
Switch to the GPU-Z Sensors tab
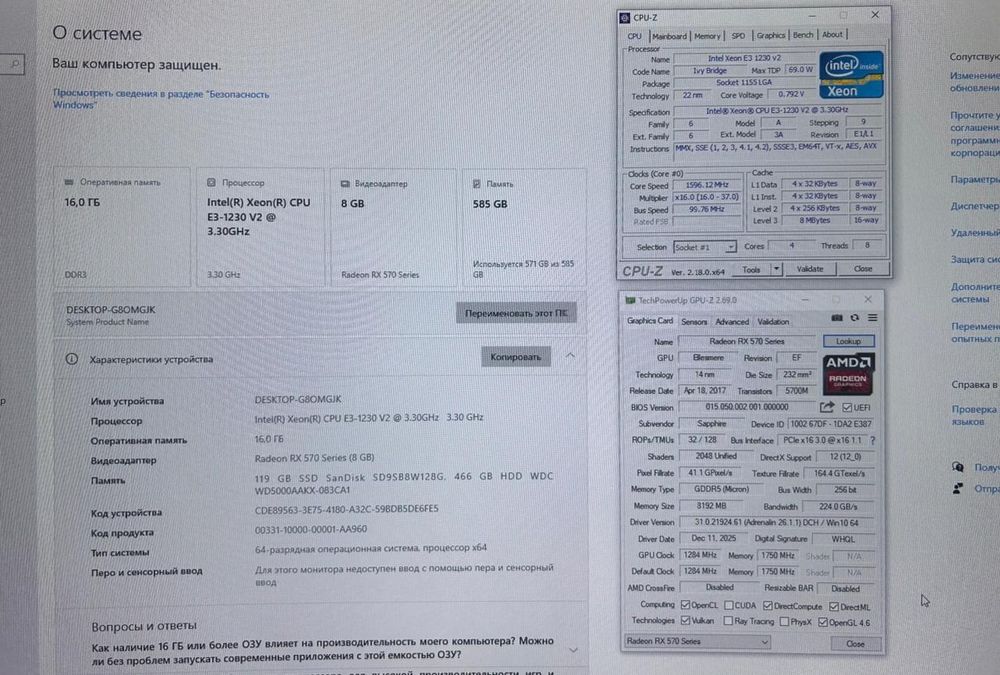click(694, 322)
